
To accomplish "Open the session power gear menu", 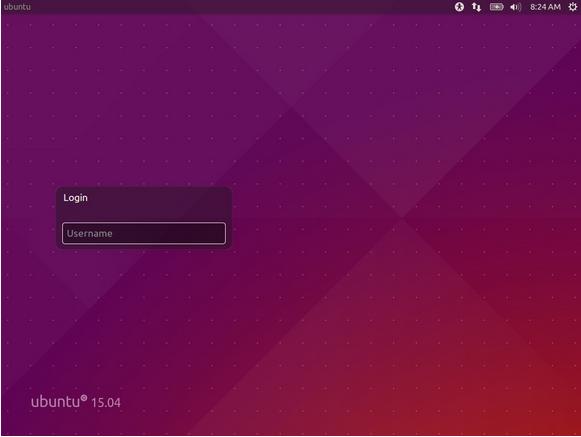I will (x=572, y=7).
